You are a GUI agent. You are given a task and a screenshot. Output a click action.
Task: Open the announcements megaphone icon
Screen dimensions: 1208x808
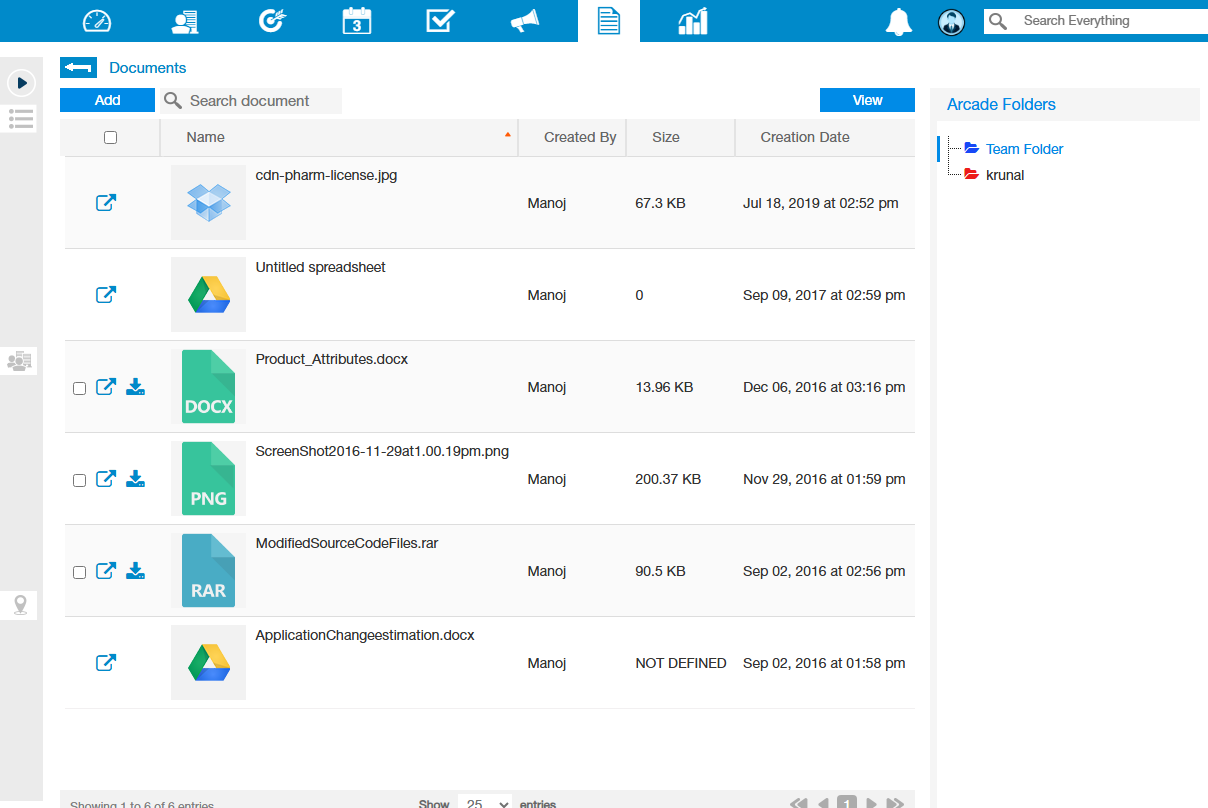(x=525, y=21)
